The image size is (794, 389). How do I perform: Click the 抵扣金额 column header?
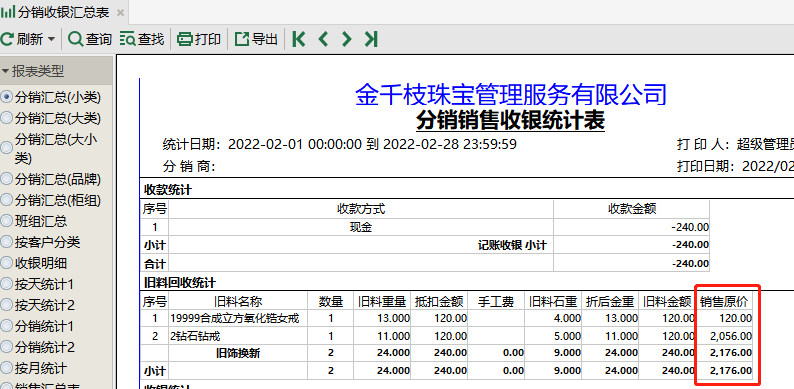pyautogui.click(x=439, y=302)
